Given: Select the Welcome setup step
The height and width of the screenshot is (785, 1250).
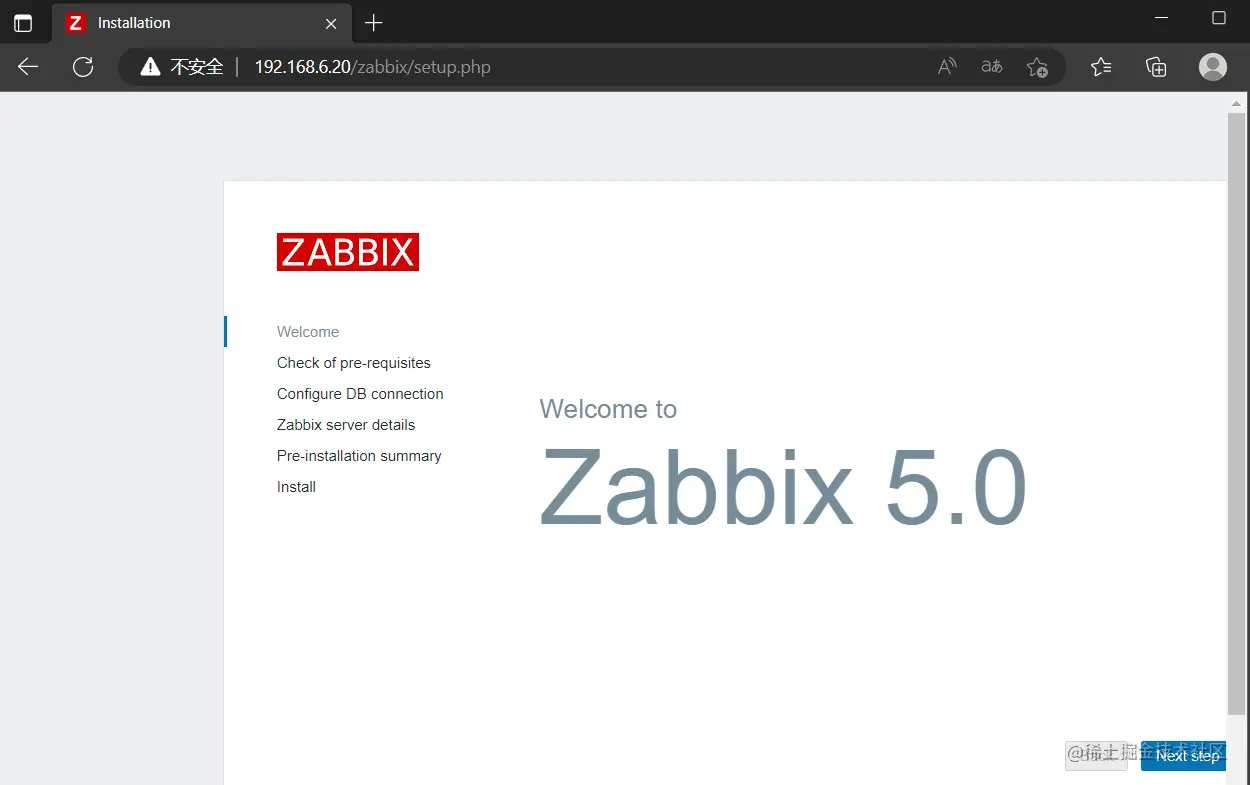Looking at the screenshot, I should [308, 332].
